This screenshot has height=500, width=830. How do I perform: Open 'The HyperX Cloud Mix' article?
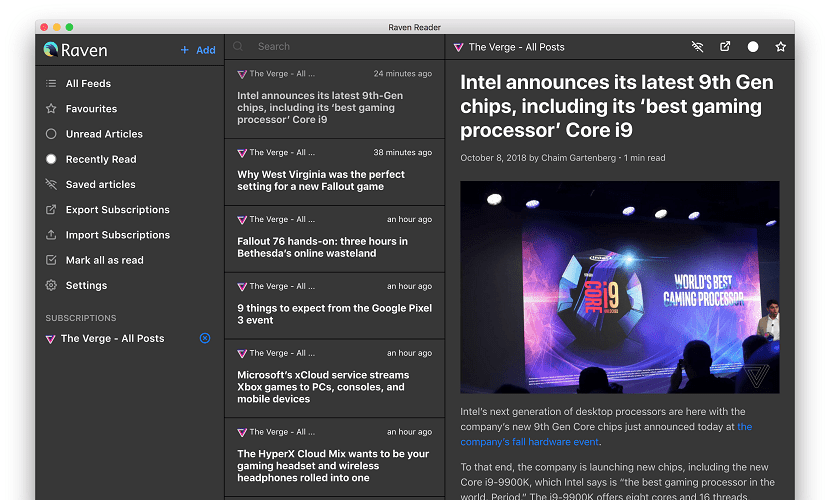click(335, 457)
